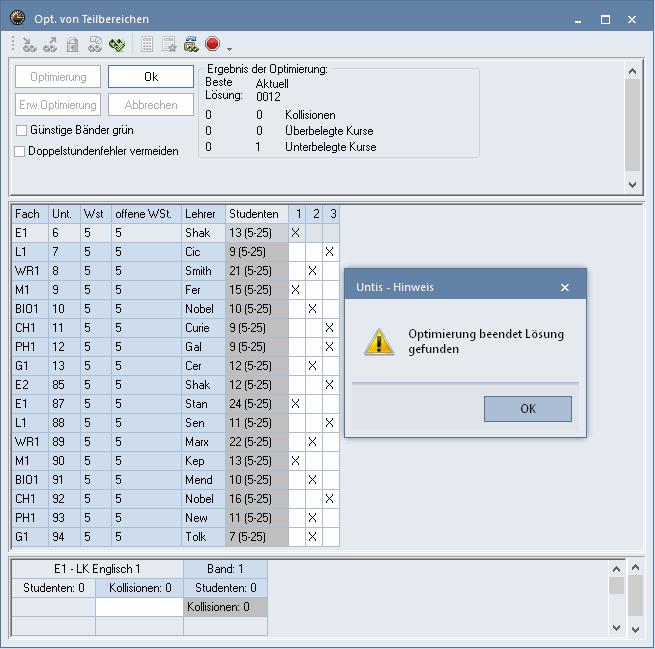Click inner scrollbar up arrow in bottom detail pane
This screenshot has width=655, height=649.
(616, 569)
